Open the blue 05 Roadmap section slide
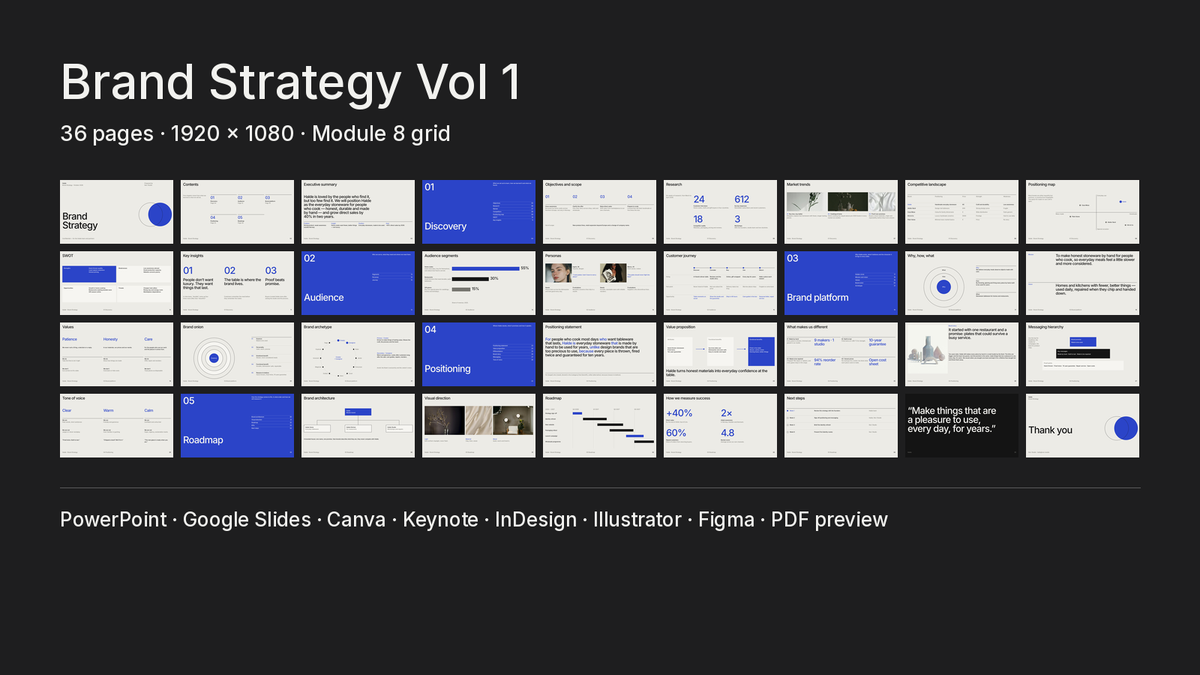Viewport: 1200px width, 675px height. (237, 425)
